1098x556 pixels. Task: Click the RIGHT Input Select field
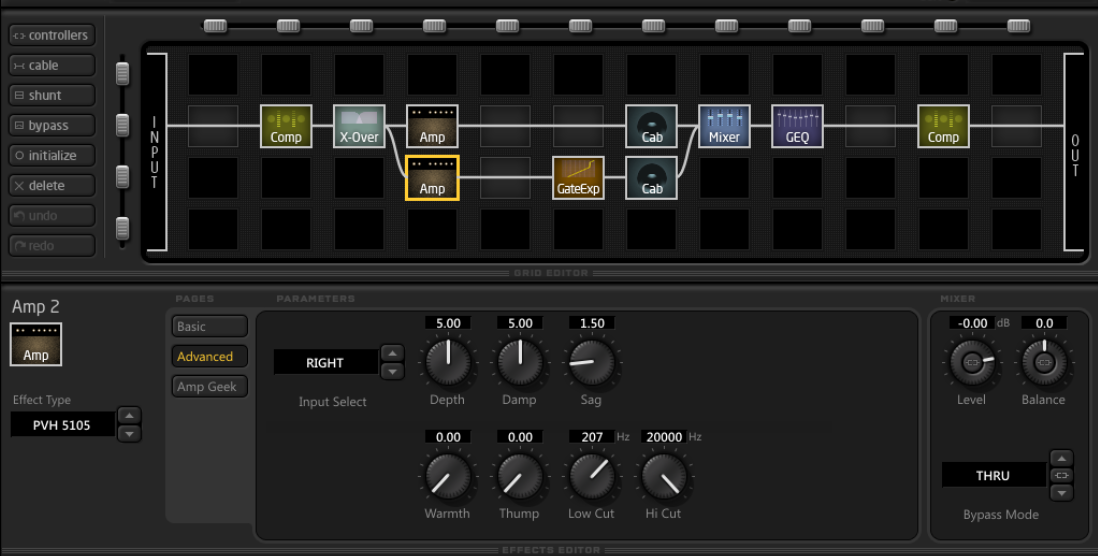pyautogui.click(x=326, y=363)
